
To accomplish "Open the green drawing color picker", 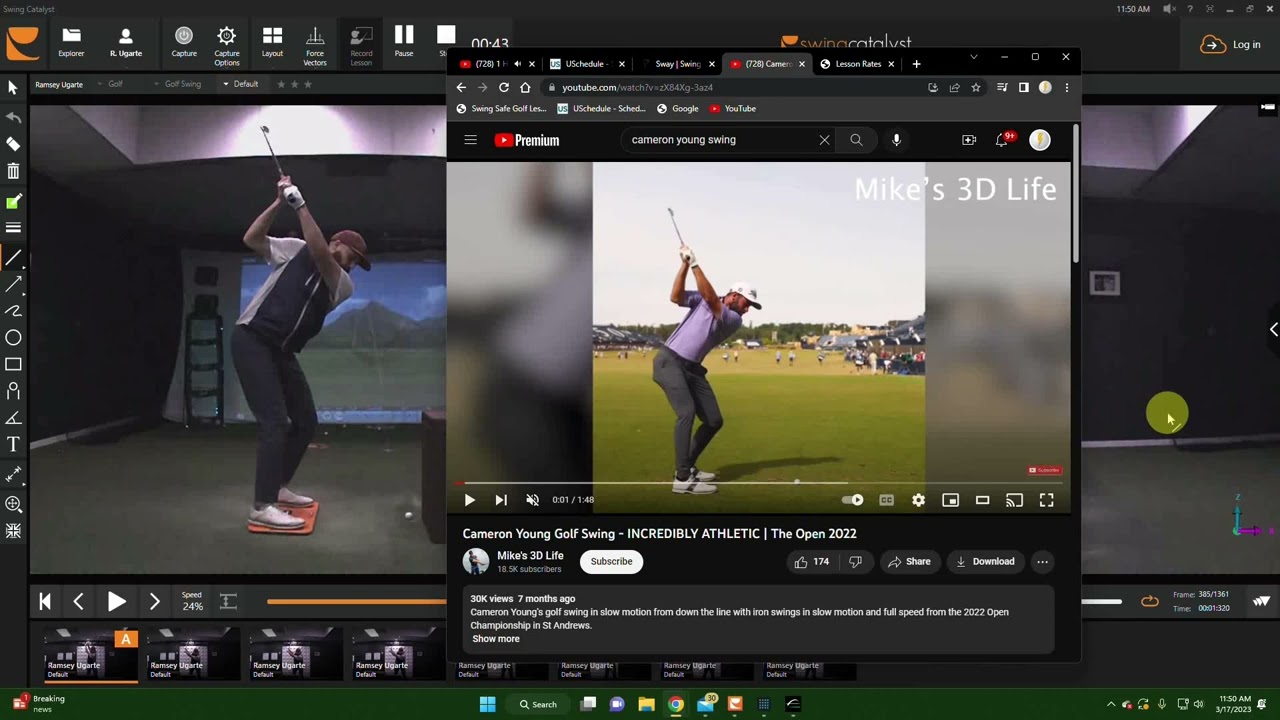I will [x=13, y=202].
